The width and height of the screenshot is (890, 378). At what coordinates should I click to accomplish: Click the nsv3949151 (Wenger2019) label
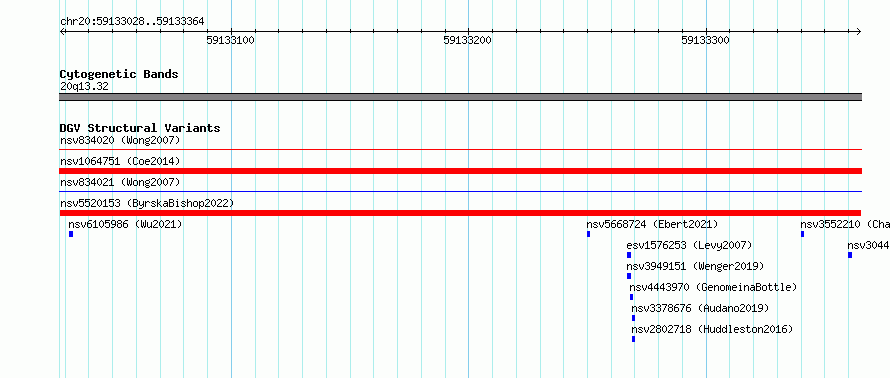pos(695,266)
